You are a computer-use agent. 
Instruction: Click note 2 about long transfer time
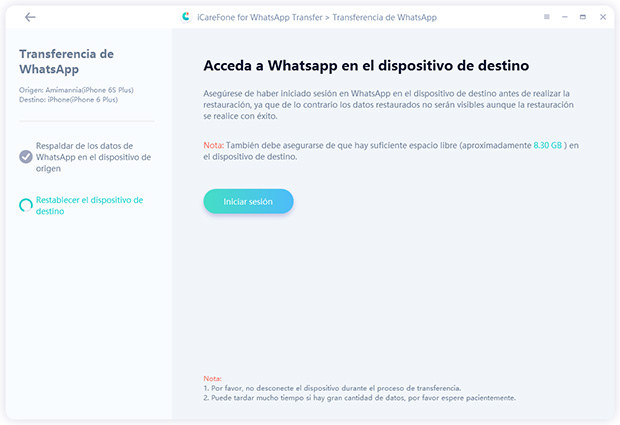point(359,398)
